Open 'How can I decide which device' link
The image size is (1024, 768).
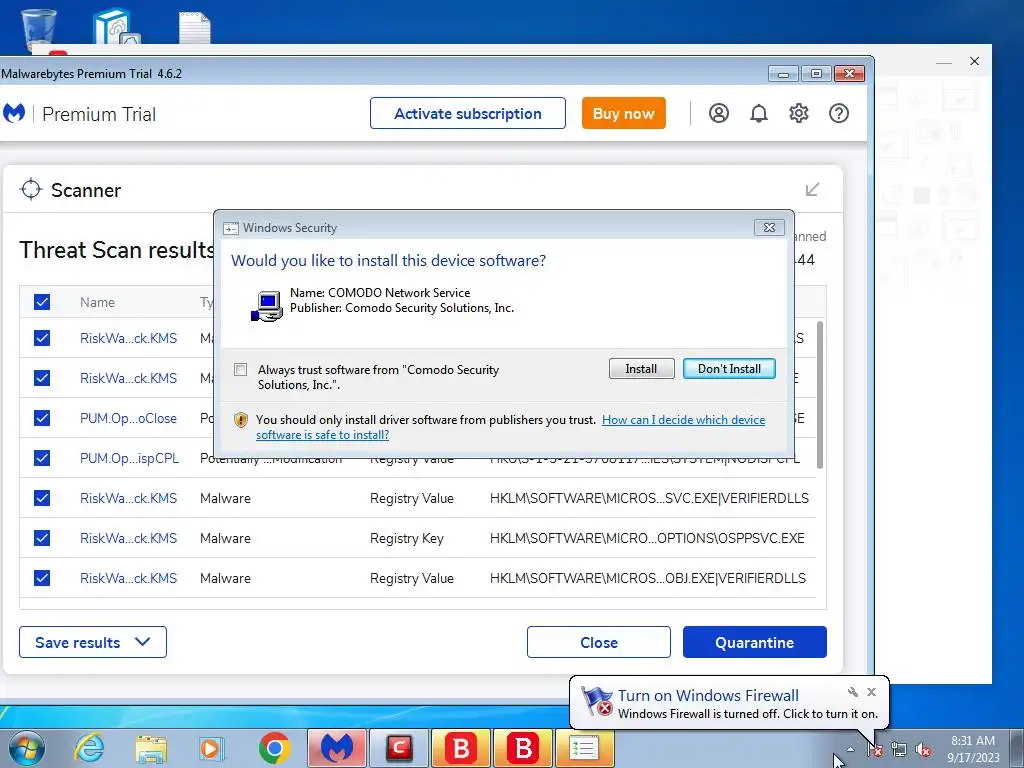click(683, 420)
